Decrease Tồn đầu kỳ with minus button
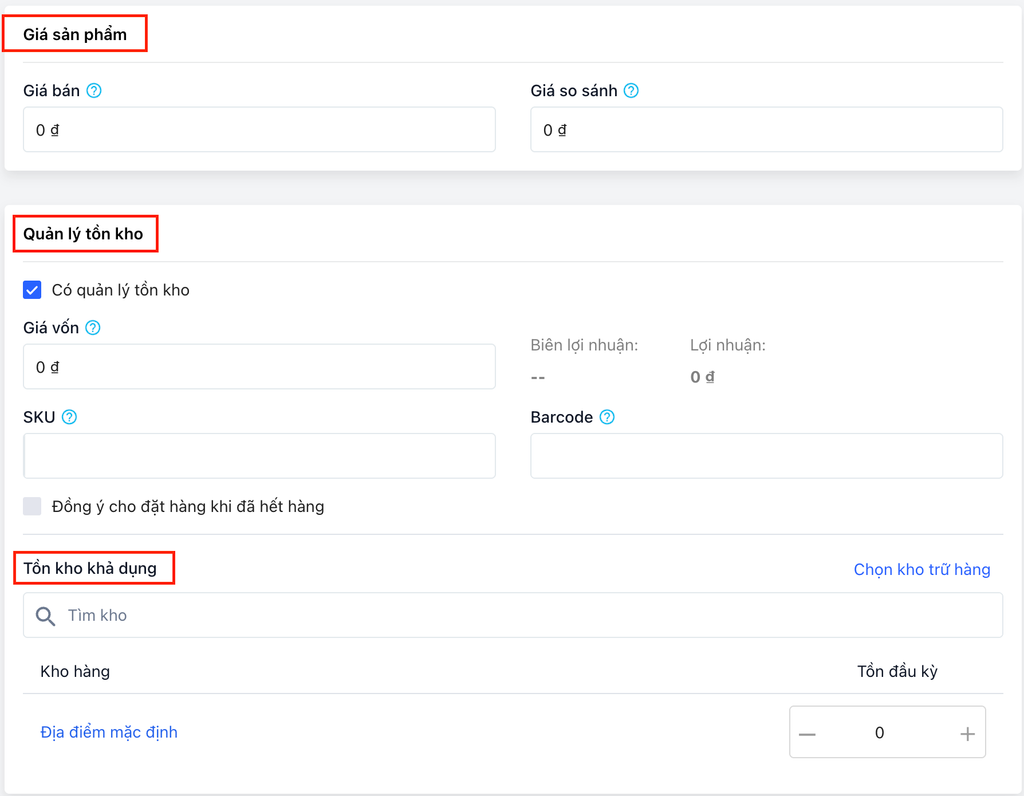1024x796 pixels. pyautogui.click(x=808, y=734)
